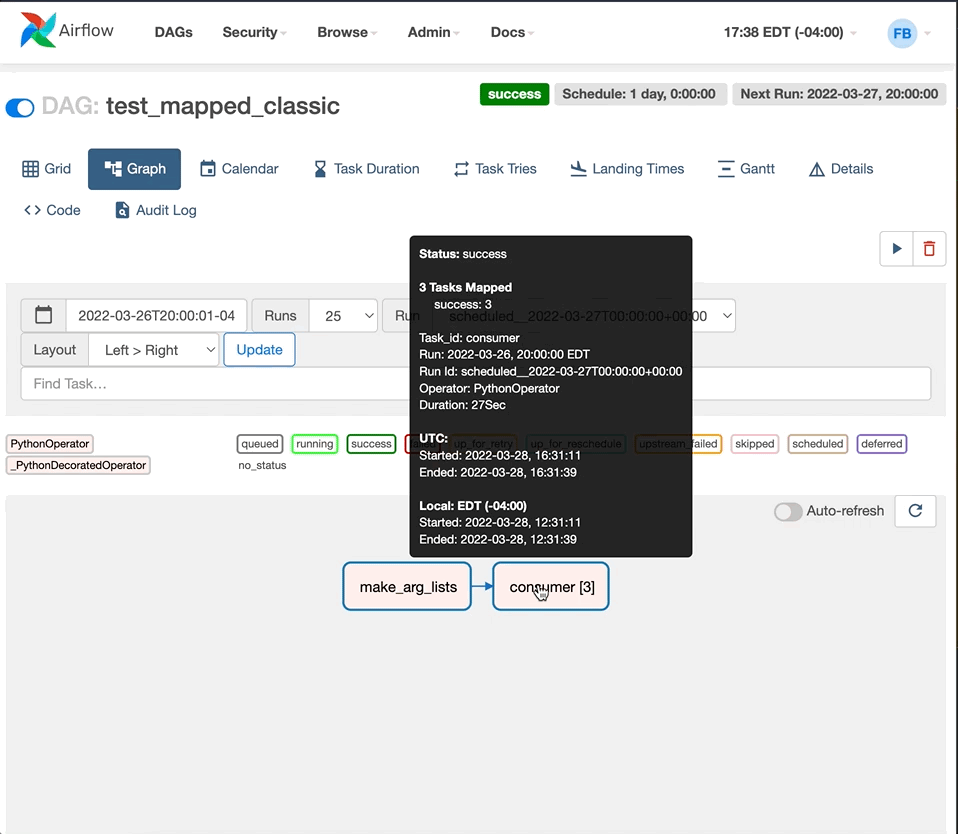The width and height of the screenshot is (958, 834).
Task: Click the Next Run date badge
Action: [839, 94]
